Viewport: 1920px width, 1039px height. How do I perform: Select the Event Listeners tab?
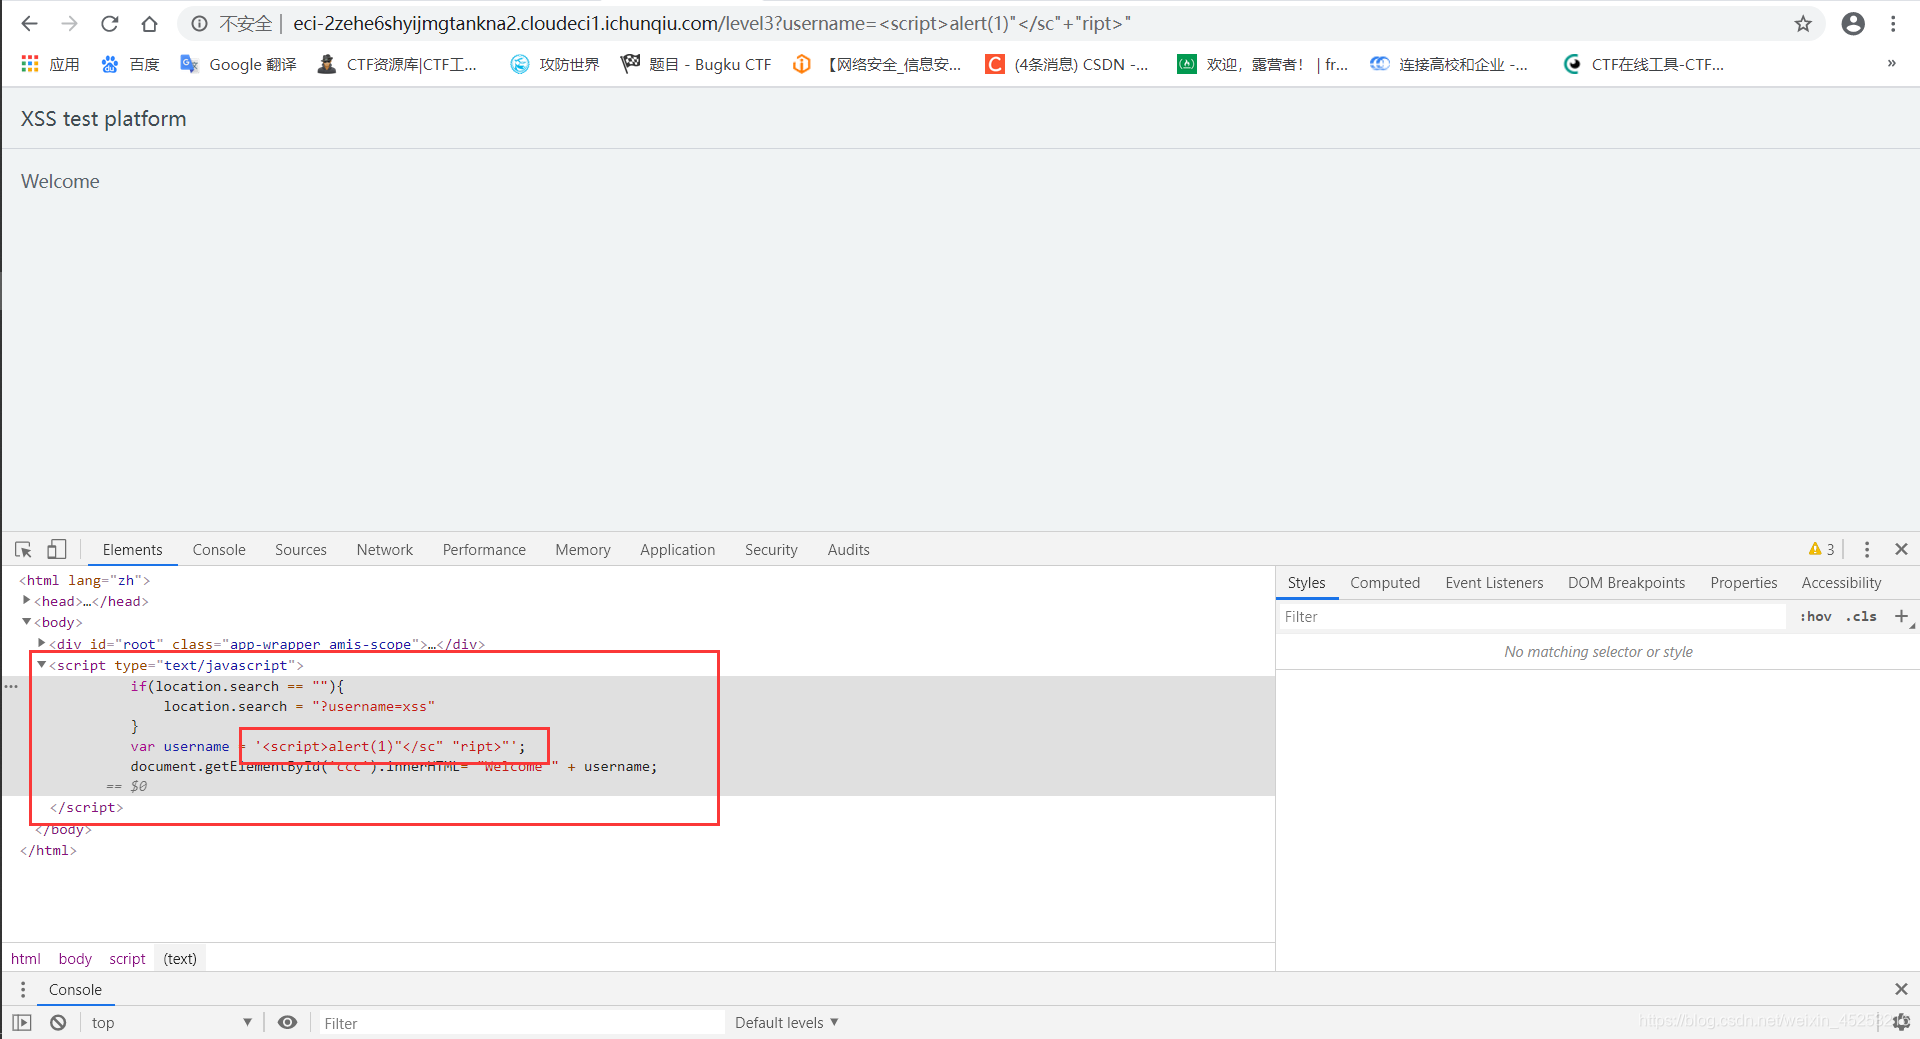click(x=1494, y=583)
